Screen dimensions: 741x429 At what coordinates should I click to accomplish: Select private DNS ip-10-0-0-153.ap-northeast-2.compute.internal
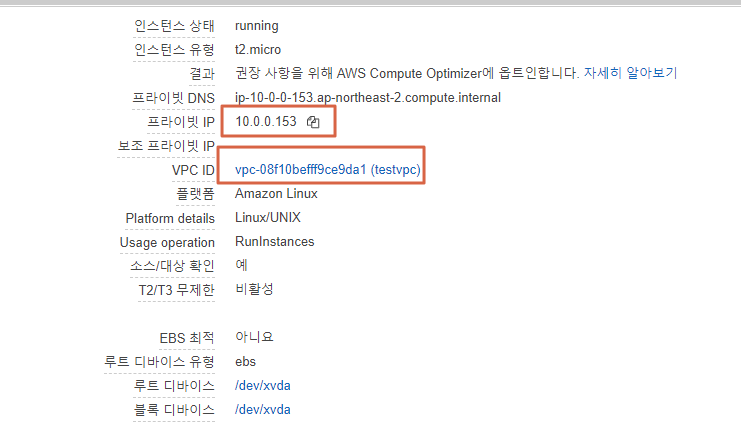pos(368,97)
